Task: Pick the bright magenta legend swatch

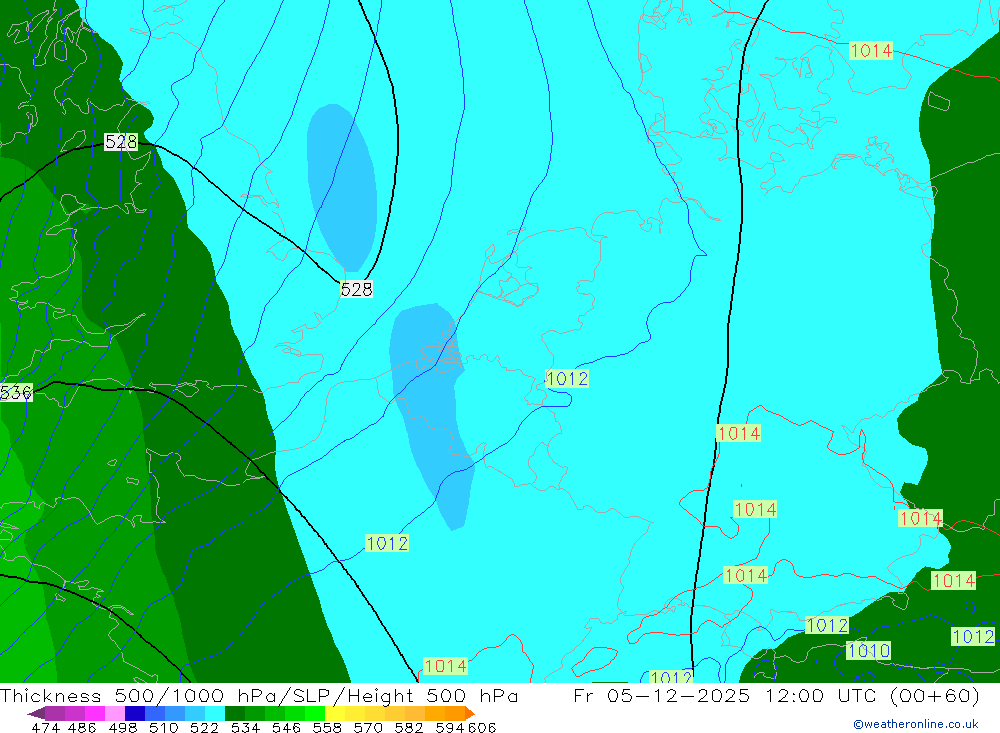Action: pos(94,713)
